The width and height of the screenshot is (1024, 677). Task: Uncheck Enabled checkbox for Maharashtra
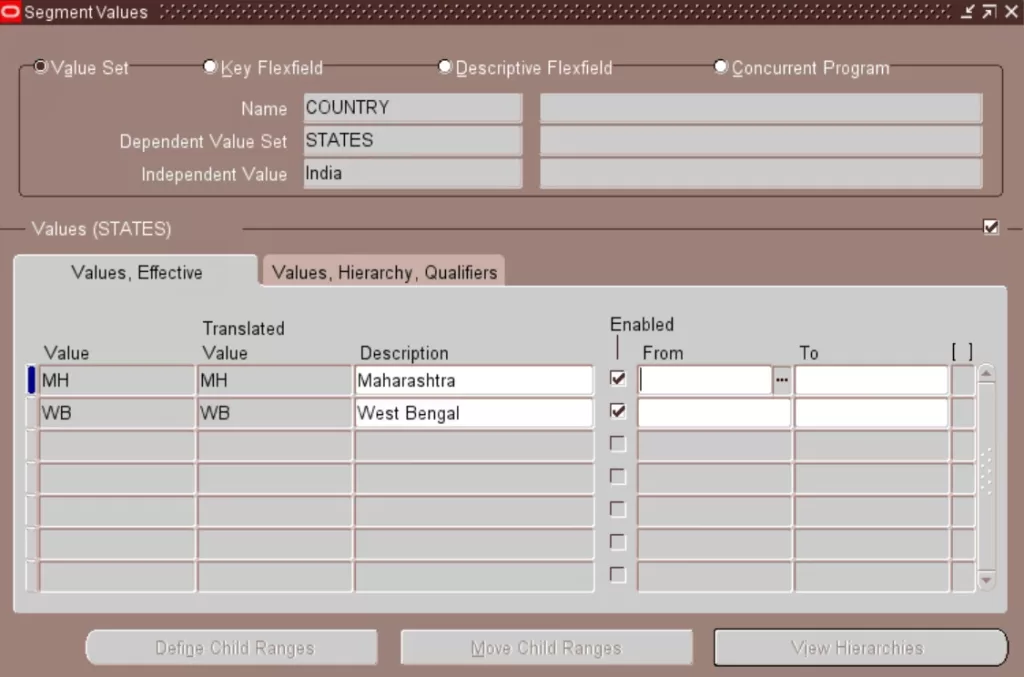coord(618,379)
